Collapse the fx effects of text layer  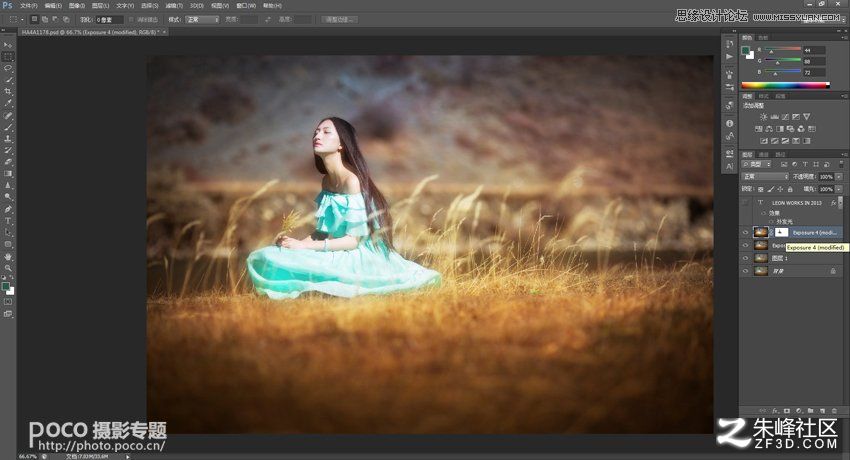[x=840, y=203]
